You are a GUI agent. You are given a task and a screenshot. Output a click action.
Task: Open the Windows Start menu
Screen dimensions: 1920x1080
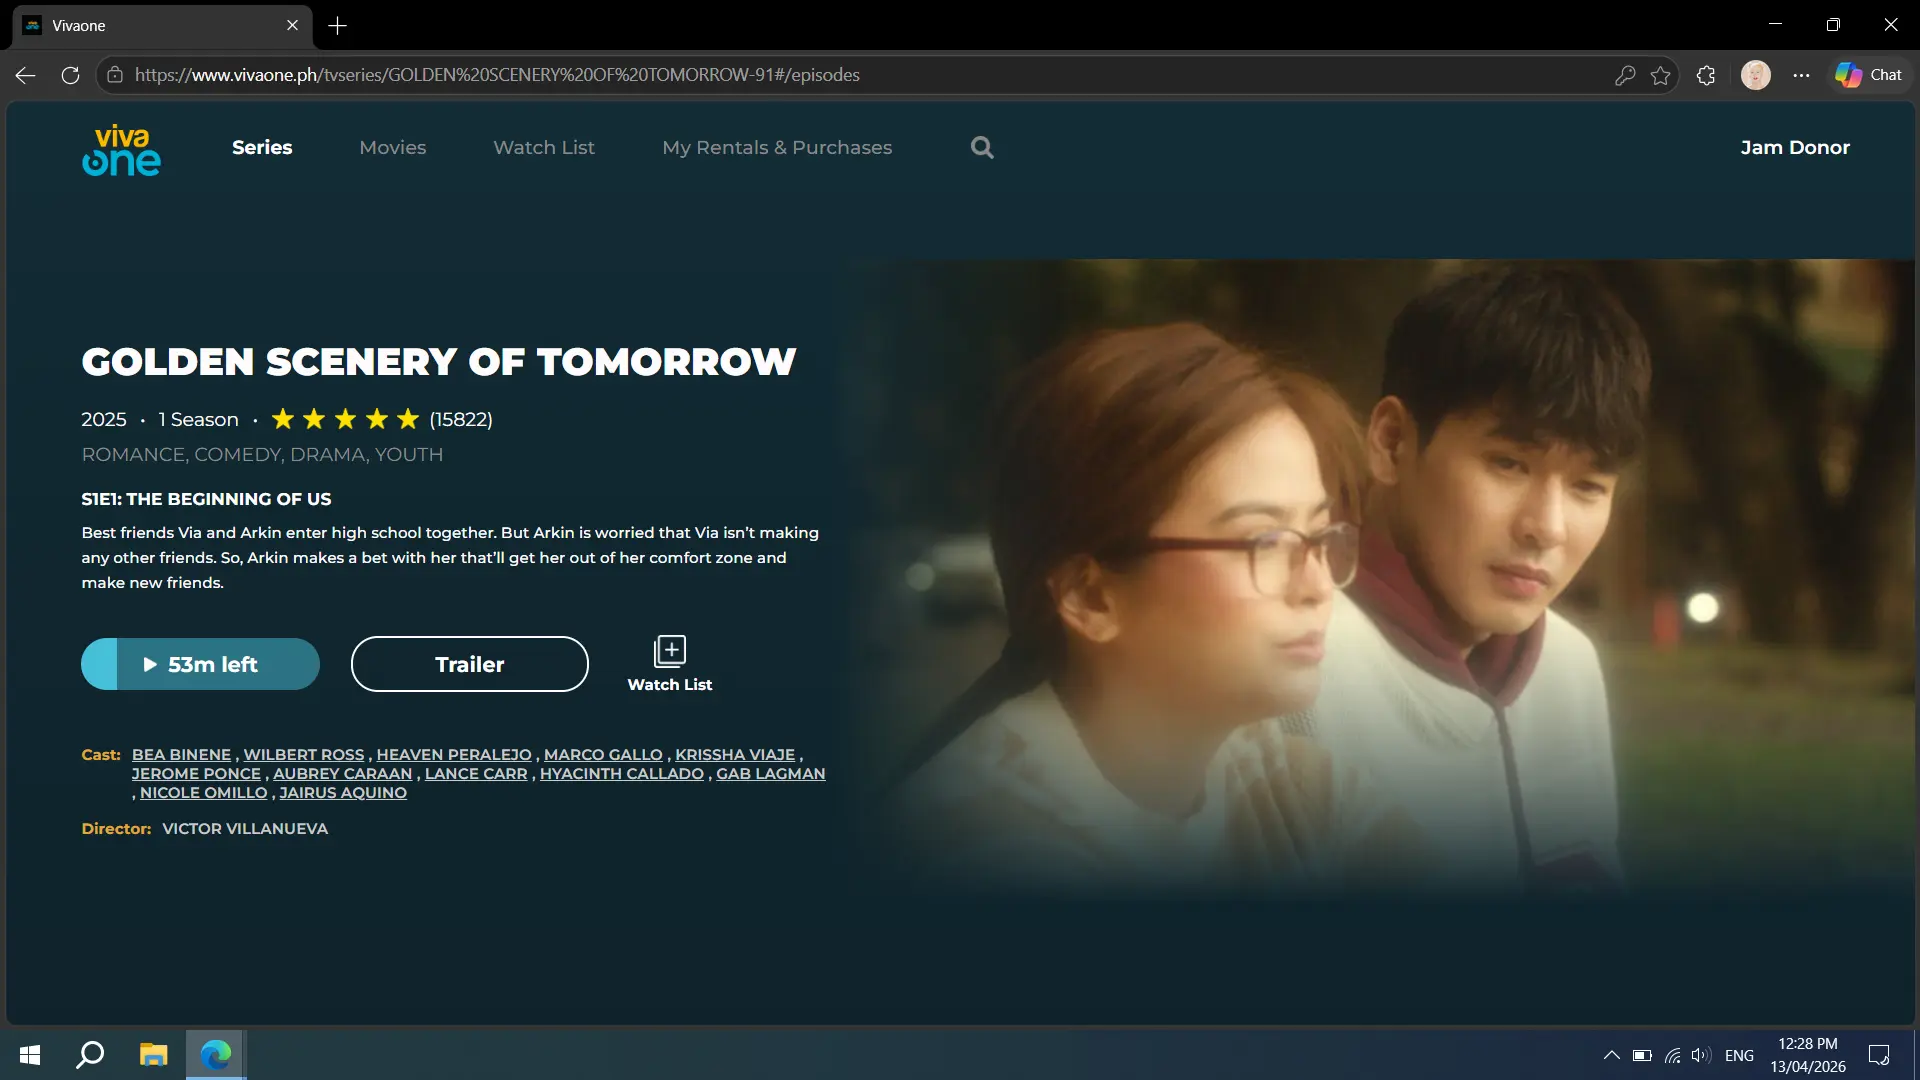click(x=30, y=1054)
